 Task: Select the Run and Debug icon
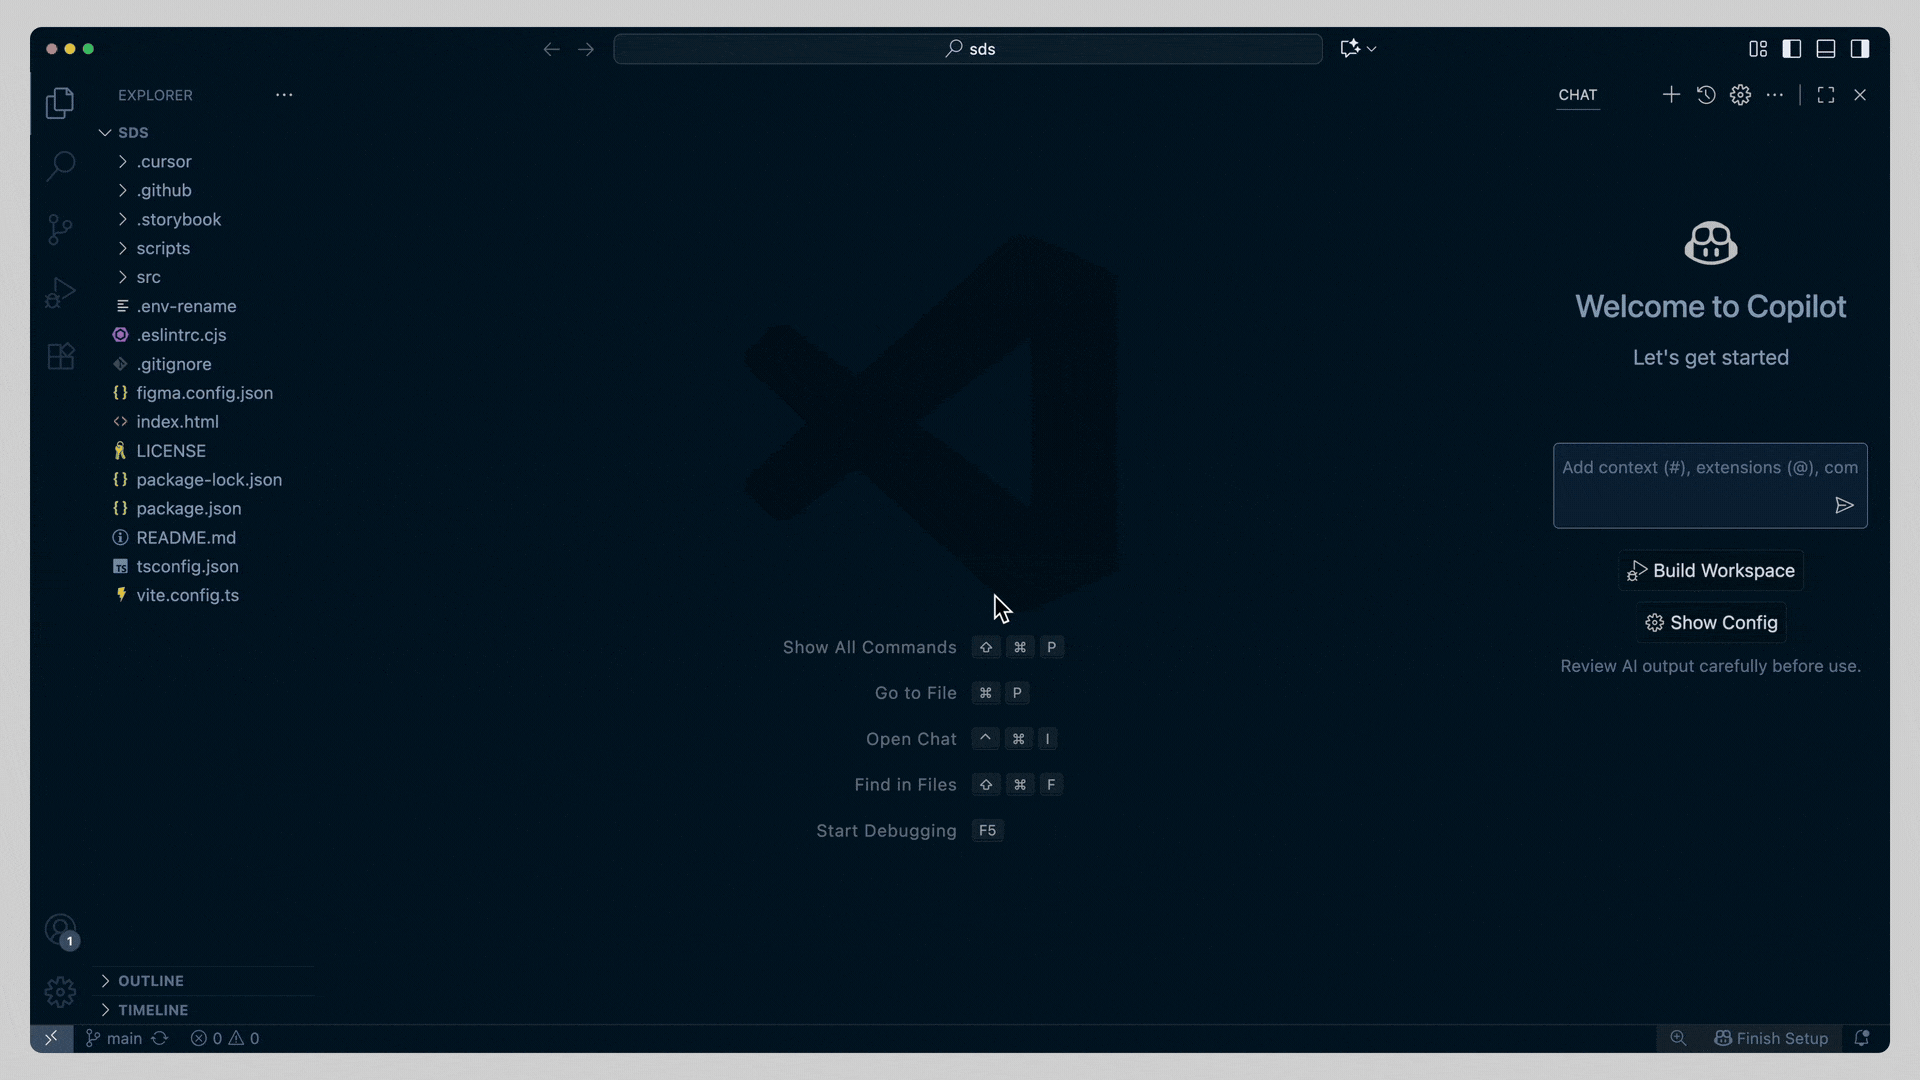[x=60, y=292]
